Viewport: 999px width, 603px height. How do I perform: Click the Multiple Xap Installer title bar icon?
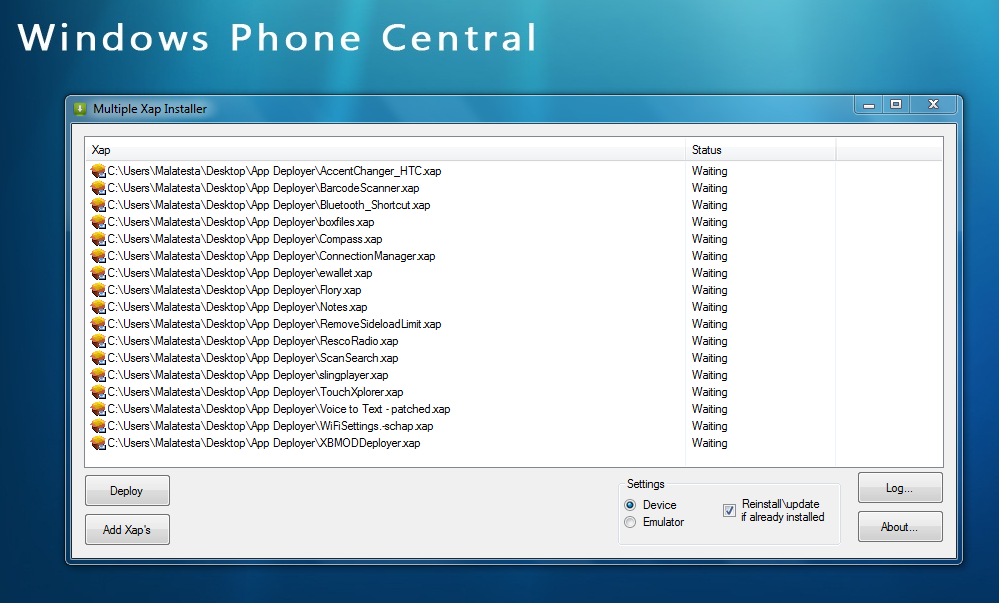click(x=79, y=108)
